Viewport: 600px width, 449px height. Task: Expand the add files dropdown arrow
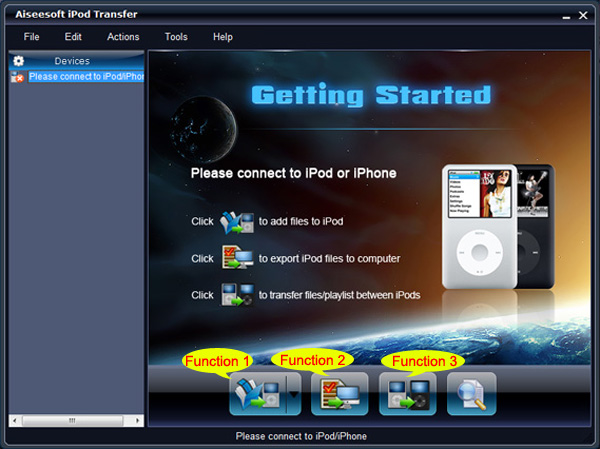pyautogui.click(x=294, y=394)
